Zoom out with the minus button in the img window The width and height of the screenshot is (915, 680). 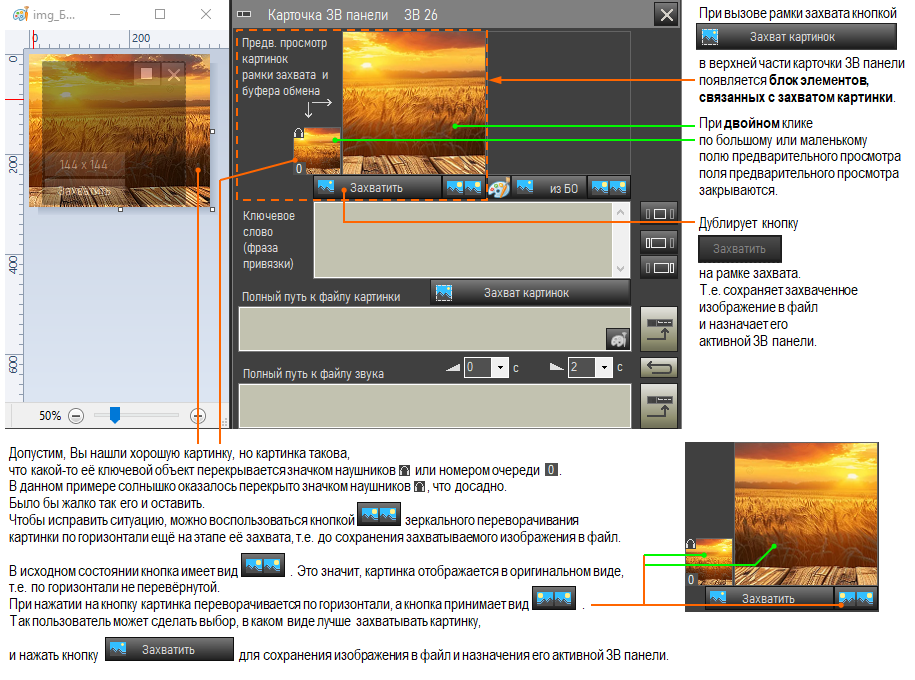76,416
